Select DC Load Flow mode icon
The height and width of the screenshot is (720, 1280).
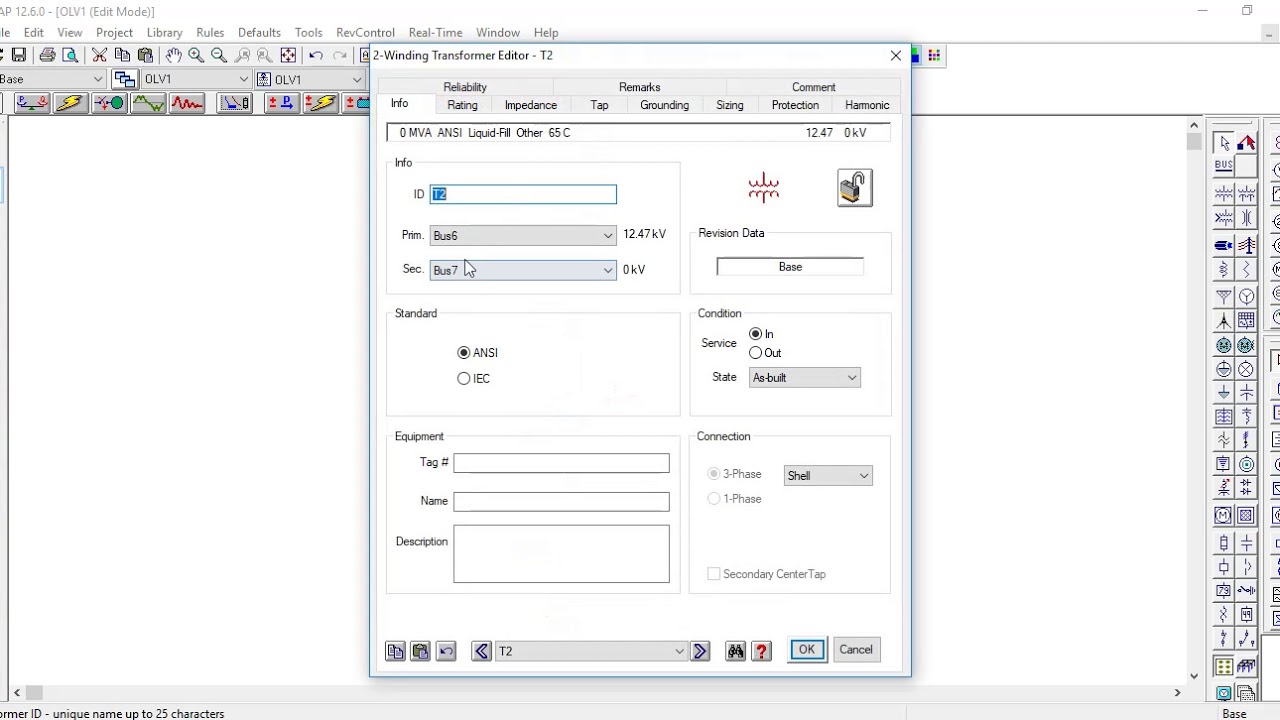coord(281,103)
